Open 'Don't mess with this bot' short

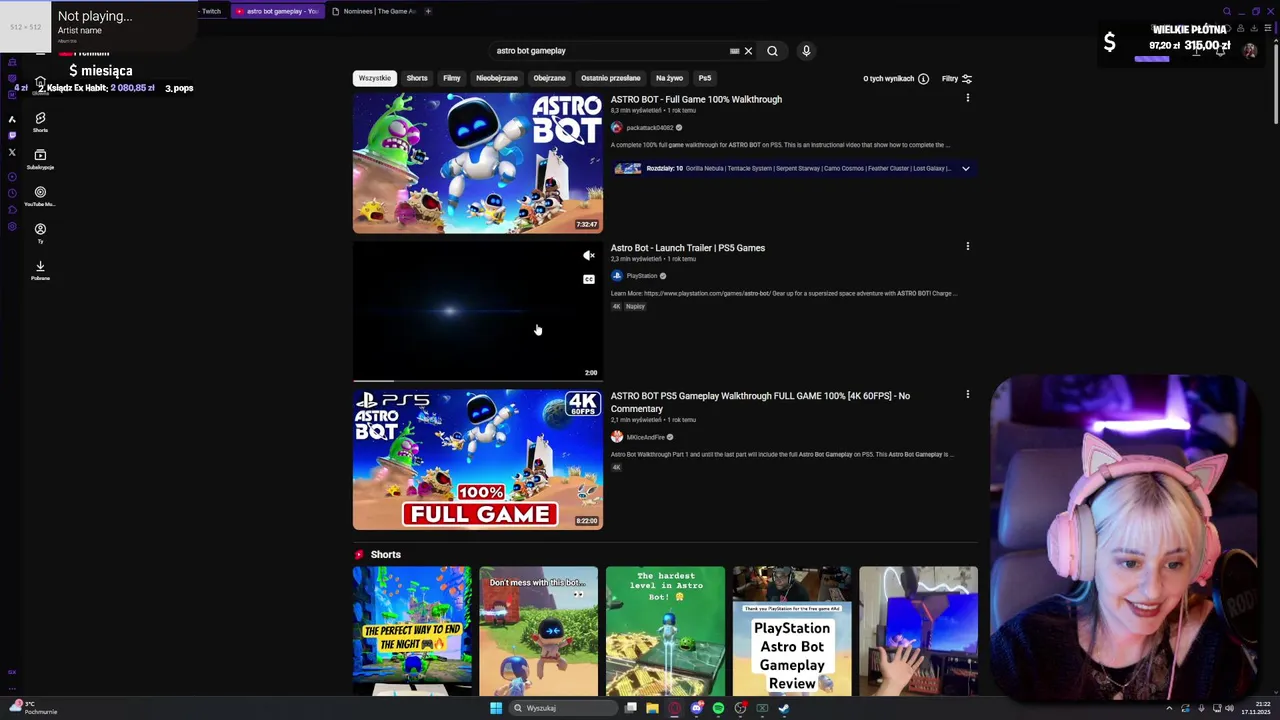[x=539, y=631]
